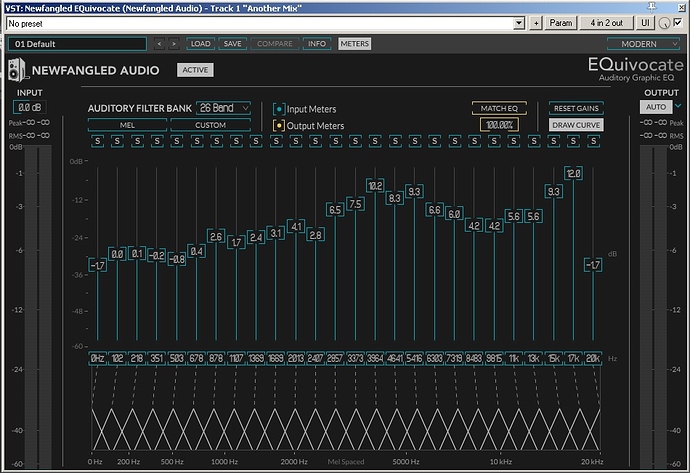Click the 4 in 2 out routing button

[606, 23]
